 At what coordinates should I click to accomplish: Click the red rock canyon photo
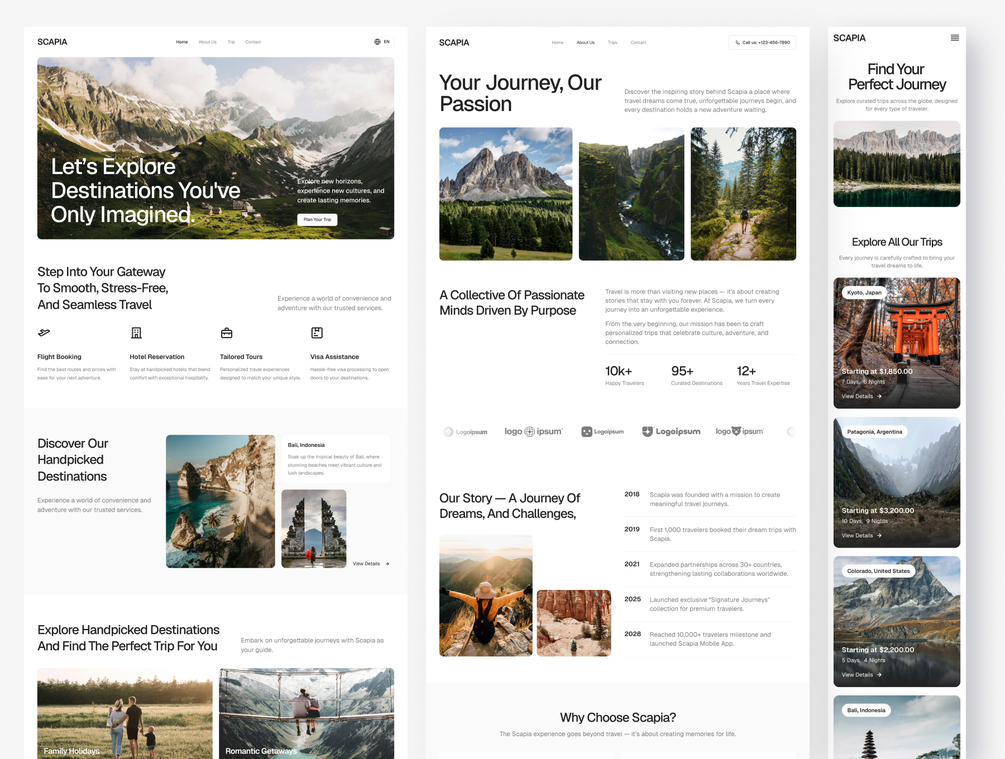[574, 623]
